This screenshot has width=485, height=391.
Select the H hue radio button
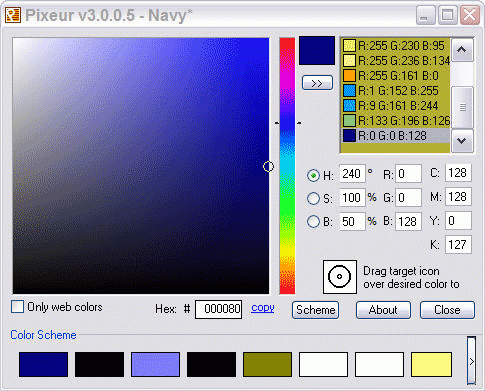[x=313, y=175]
